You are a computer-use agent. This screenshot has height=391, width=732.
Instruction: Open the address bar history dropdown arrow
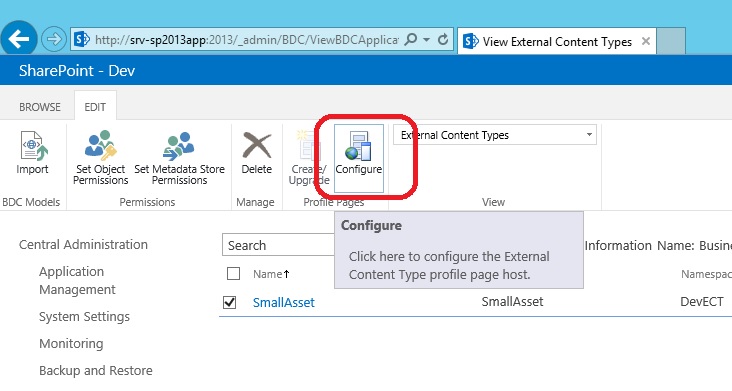tap(426, 40)
